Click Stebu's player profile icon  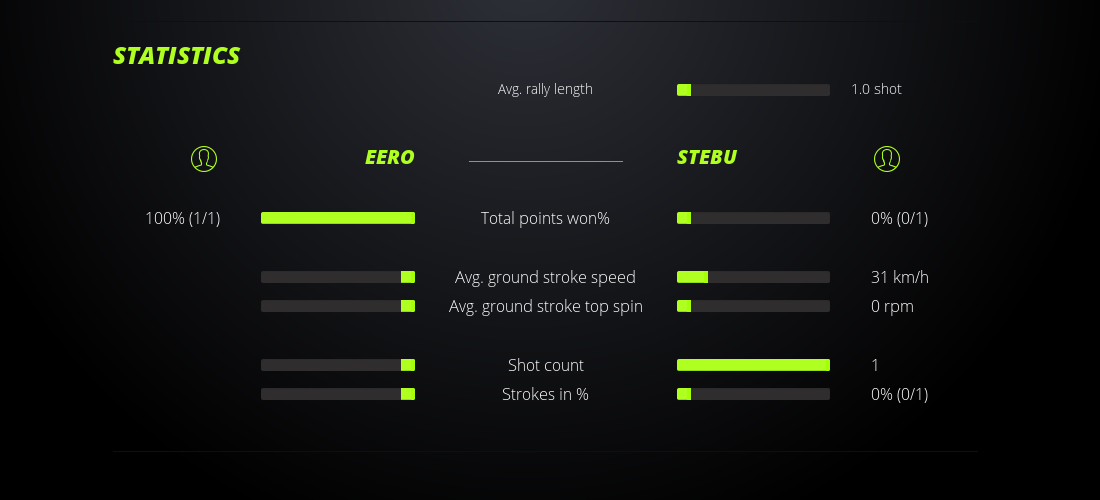[887, 158]
